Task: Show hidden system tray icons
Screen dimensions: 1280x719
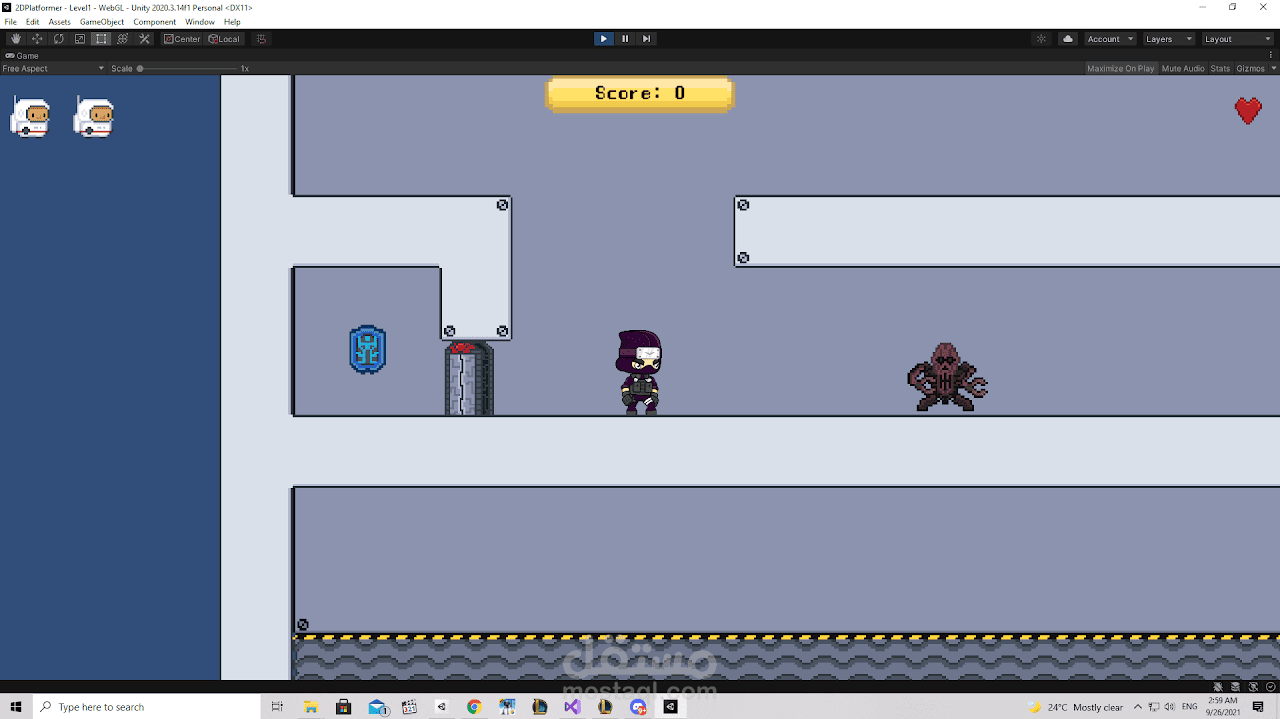Action: coord(1138,707)
